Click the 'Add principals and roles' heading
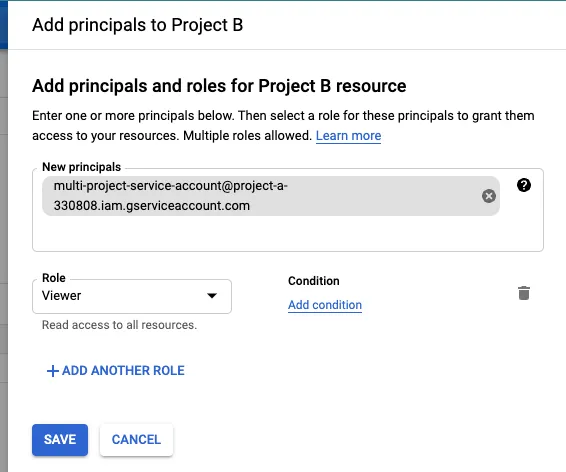Image resolution: width=566 pixels, height=472 pixels. click(x=219, y=86)
